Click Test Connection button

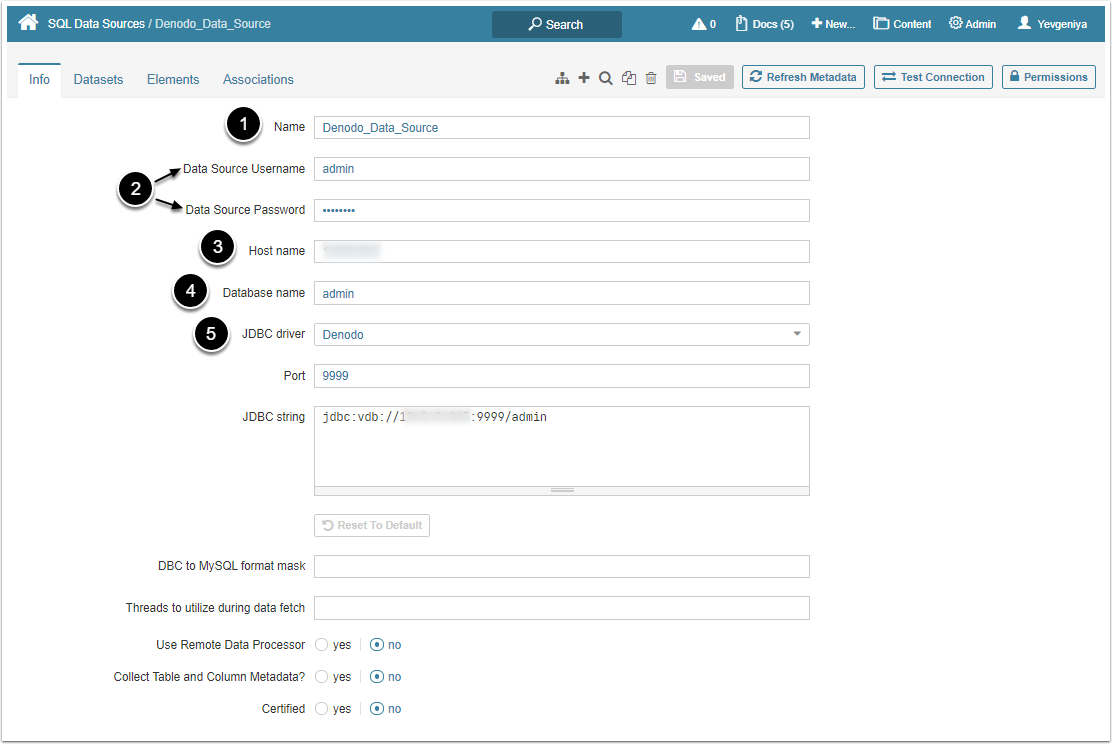point(933,77)
